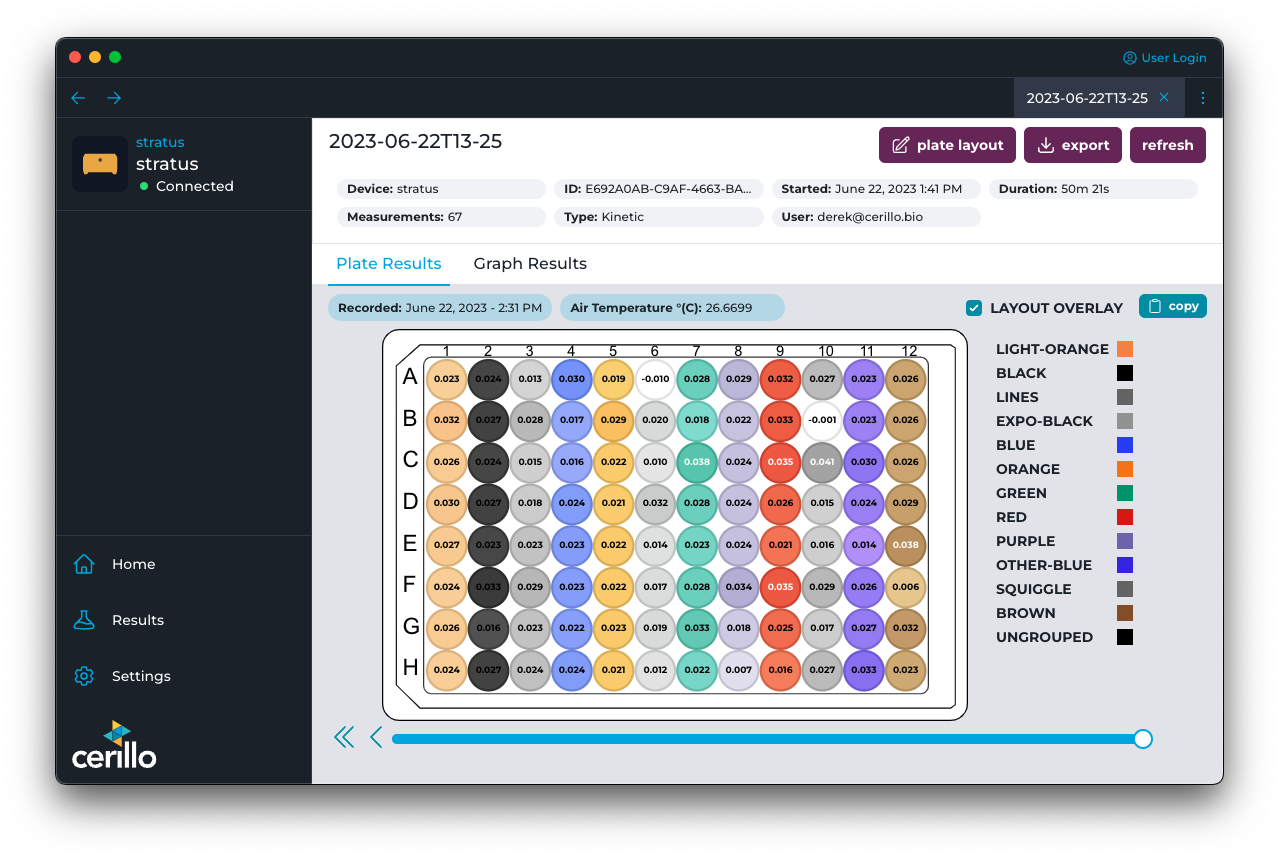
Task: Go to Home in the sidebar
Action: [84, 564]
